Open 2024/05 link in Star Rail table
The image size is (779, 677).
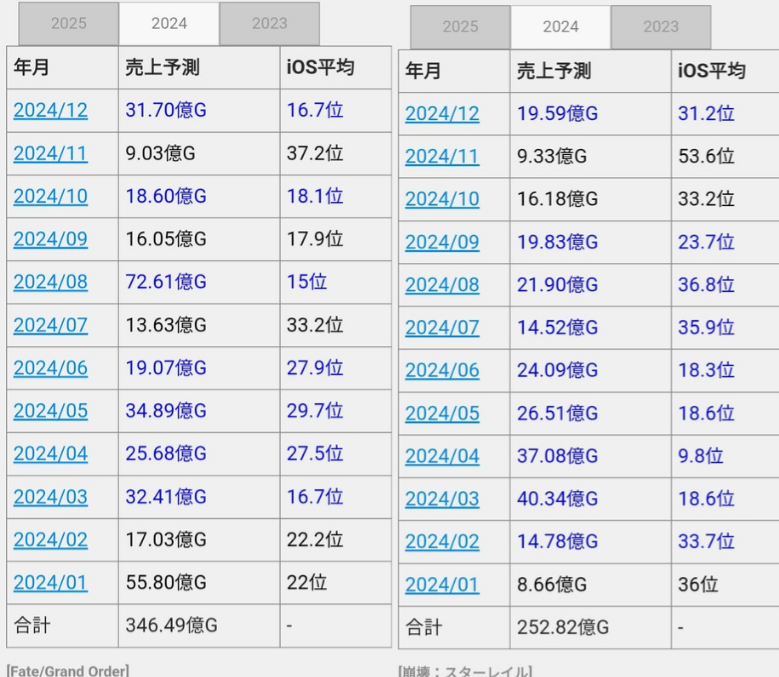442,413
